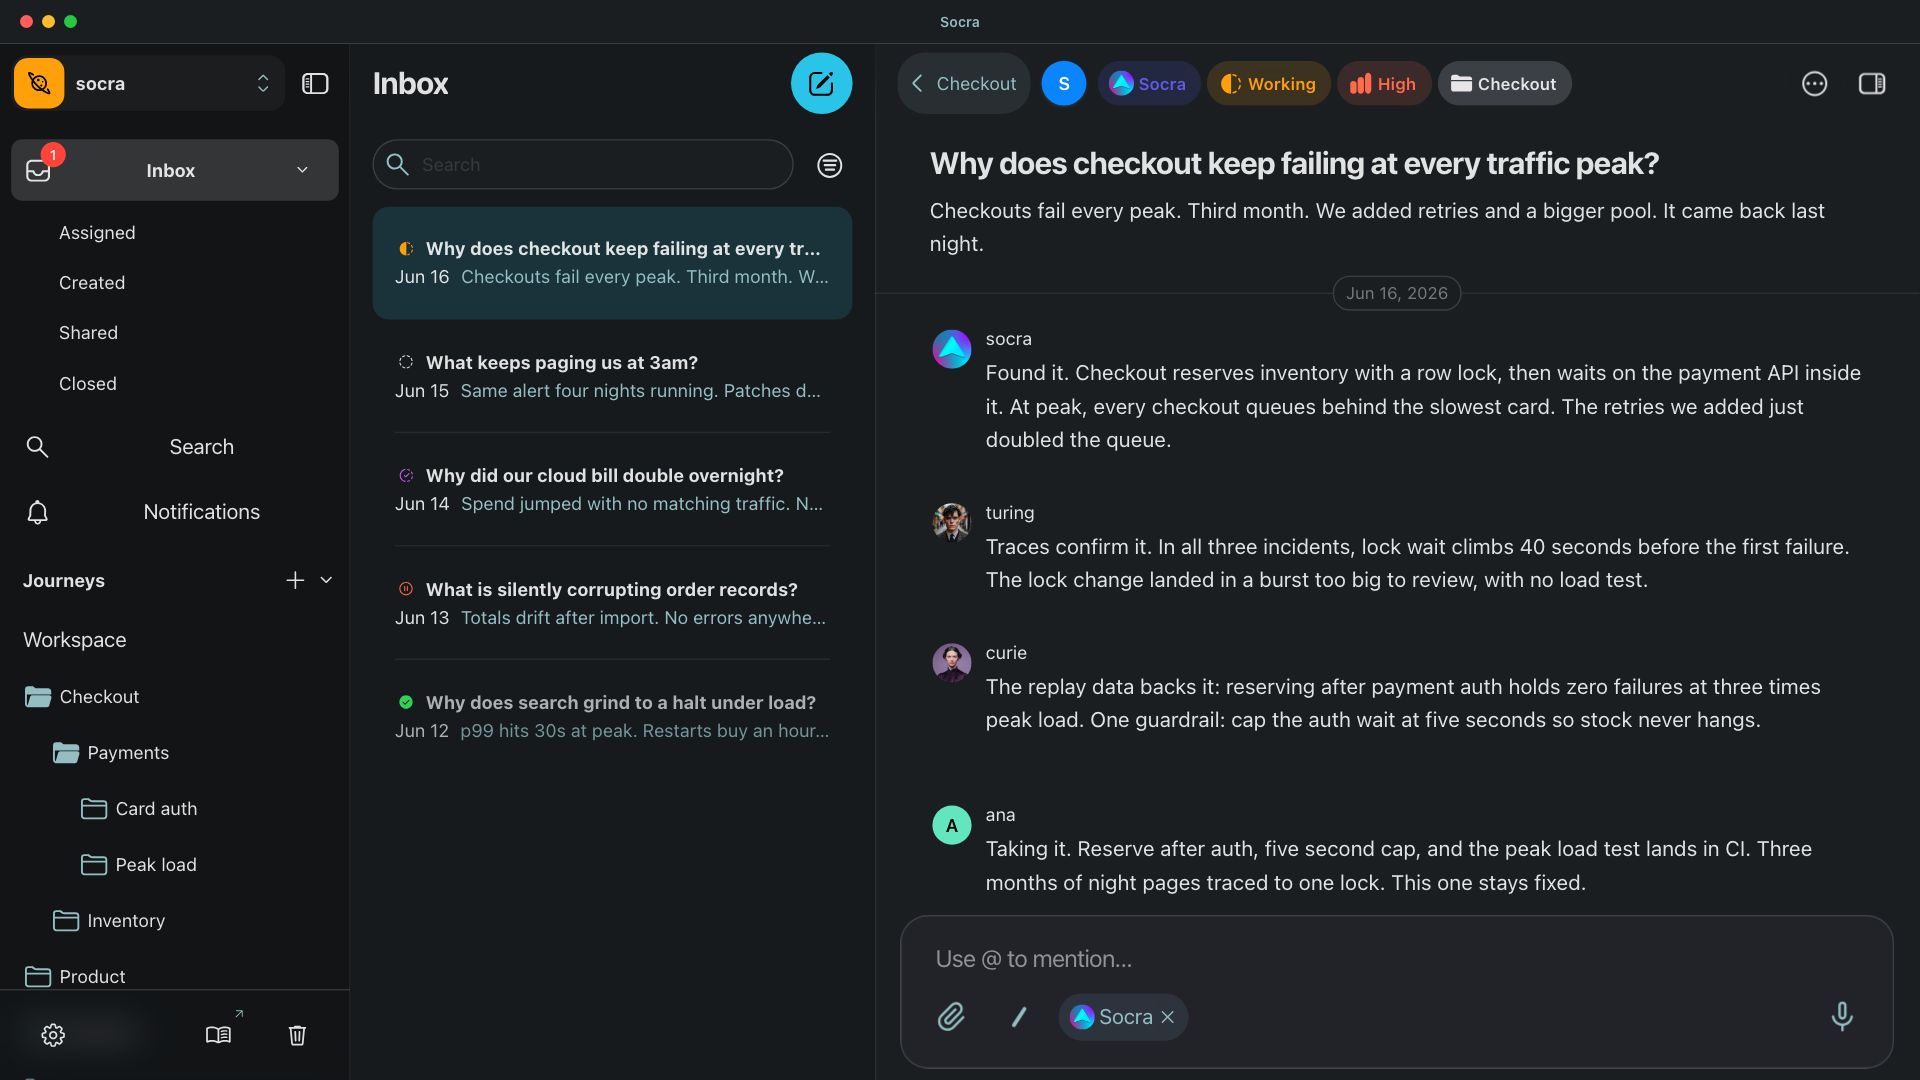Viewport: 1920px width, 1080px height.
Task: Click the inbox Search field
Action: coord(583,165)
